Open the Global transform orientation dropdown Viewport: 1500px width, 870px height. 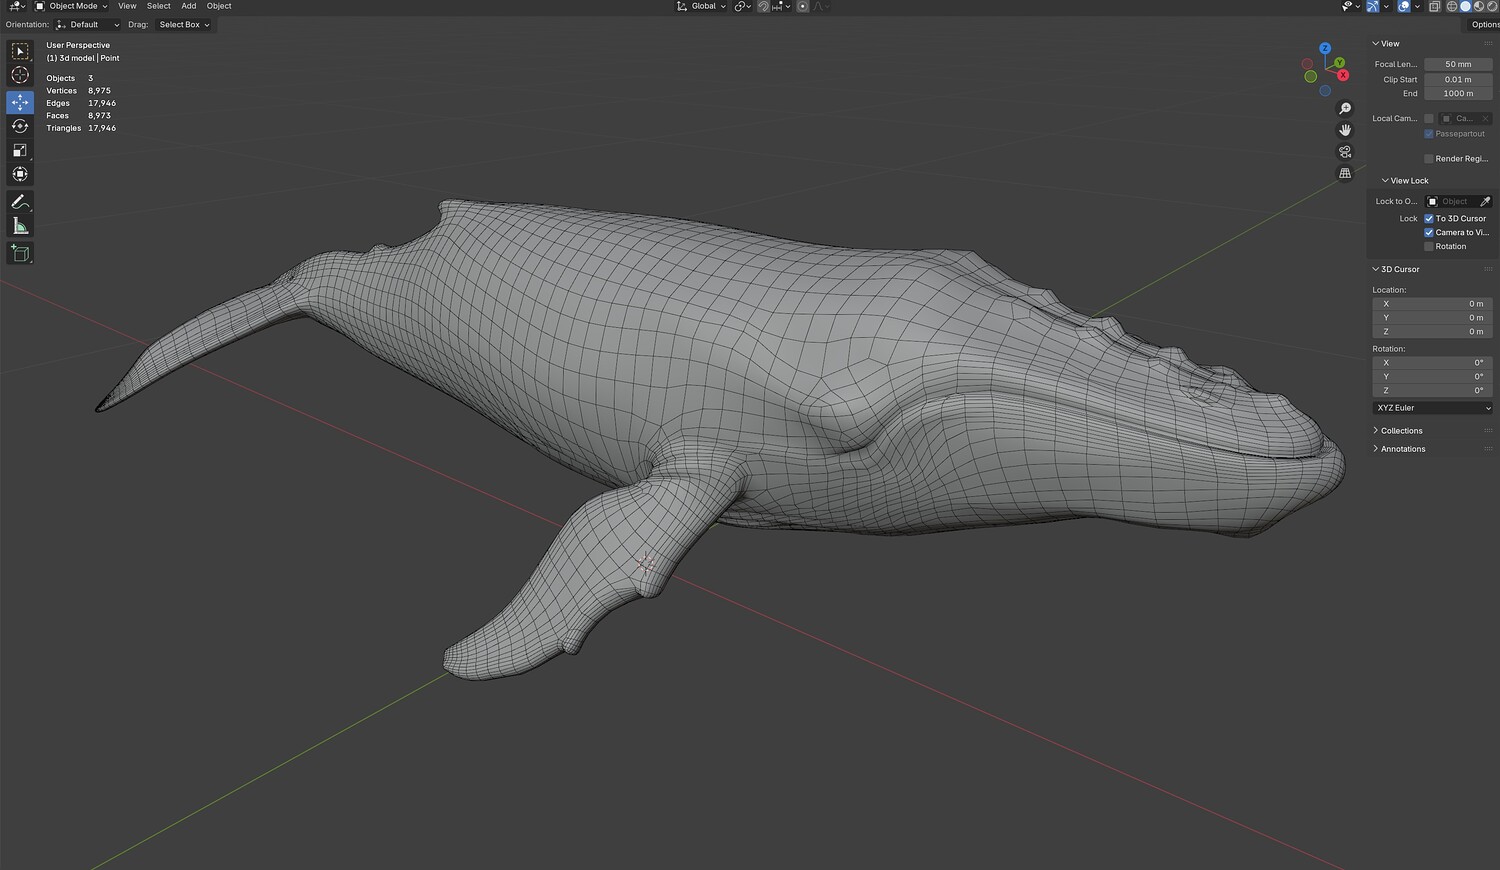(x=702, y=6)
